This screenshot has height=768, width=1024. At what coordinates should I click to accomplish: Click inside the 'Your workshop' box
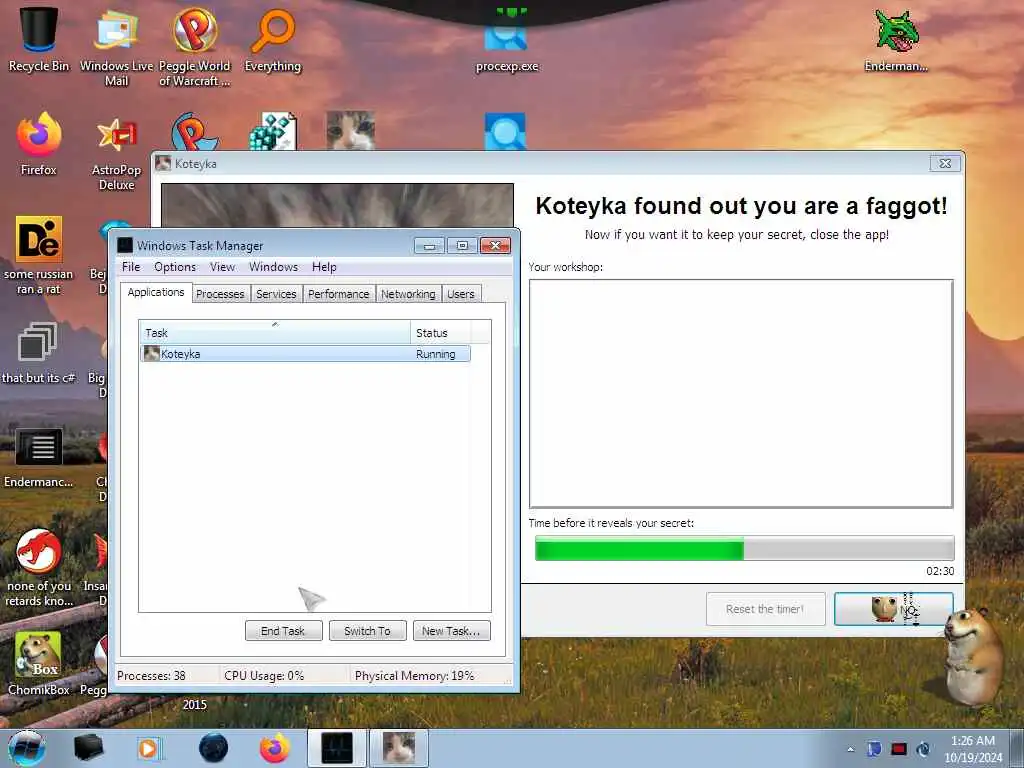(x=741, y=393)
